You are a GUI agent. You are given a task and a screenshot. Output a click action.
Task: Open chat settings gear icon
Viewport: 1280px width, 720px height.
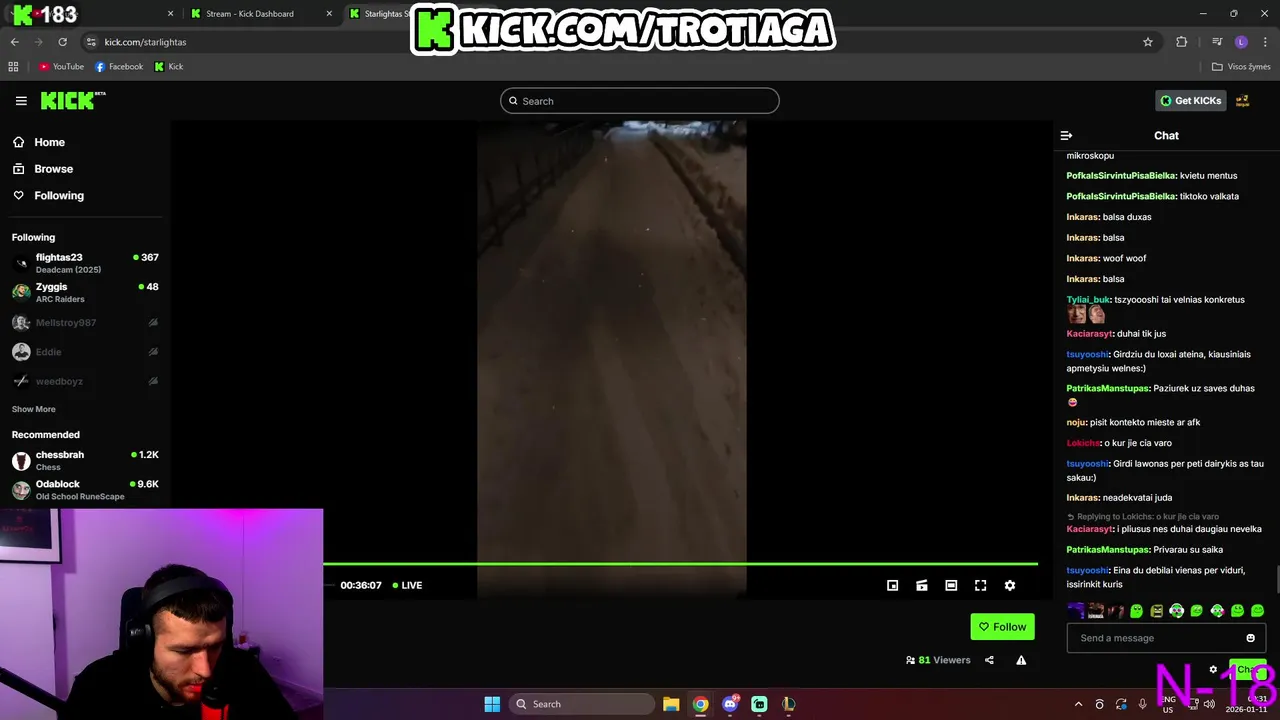(x=1213, y=670)
